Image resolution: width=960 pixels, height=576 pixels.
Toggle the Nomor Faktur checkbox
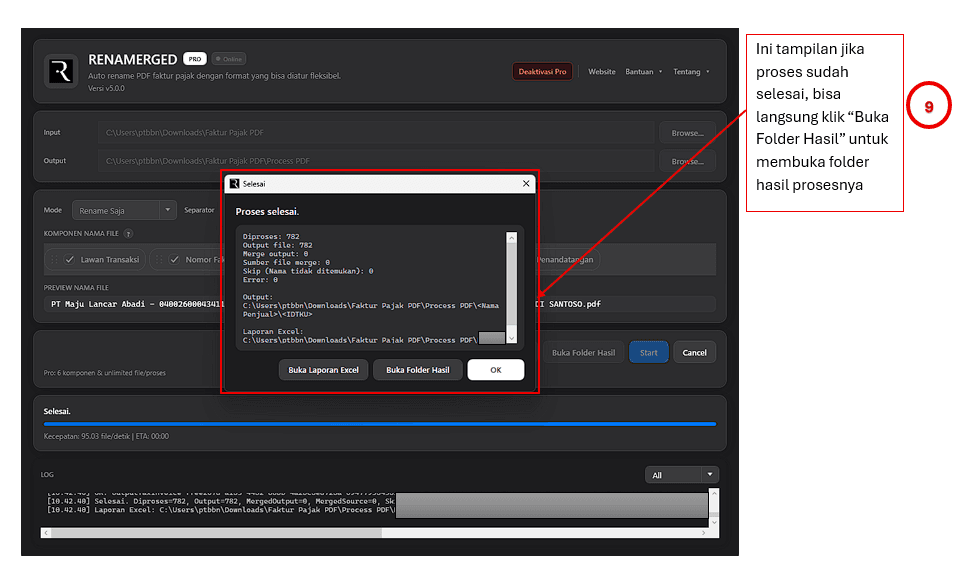point(174,260)
